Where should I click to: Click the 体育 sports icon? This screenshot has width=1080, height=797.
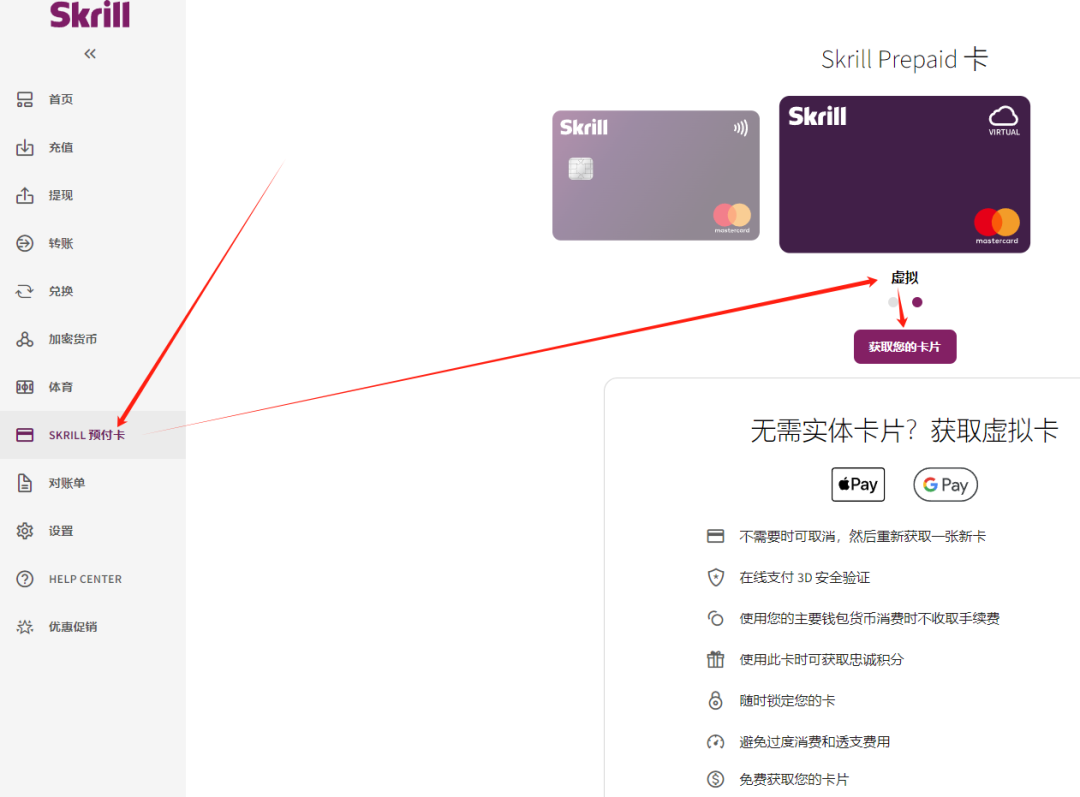tap(25, 387)
